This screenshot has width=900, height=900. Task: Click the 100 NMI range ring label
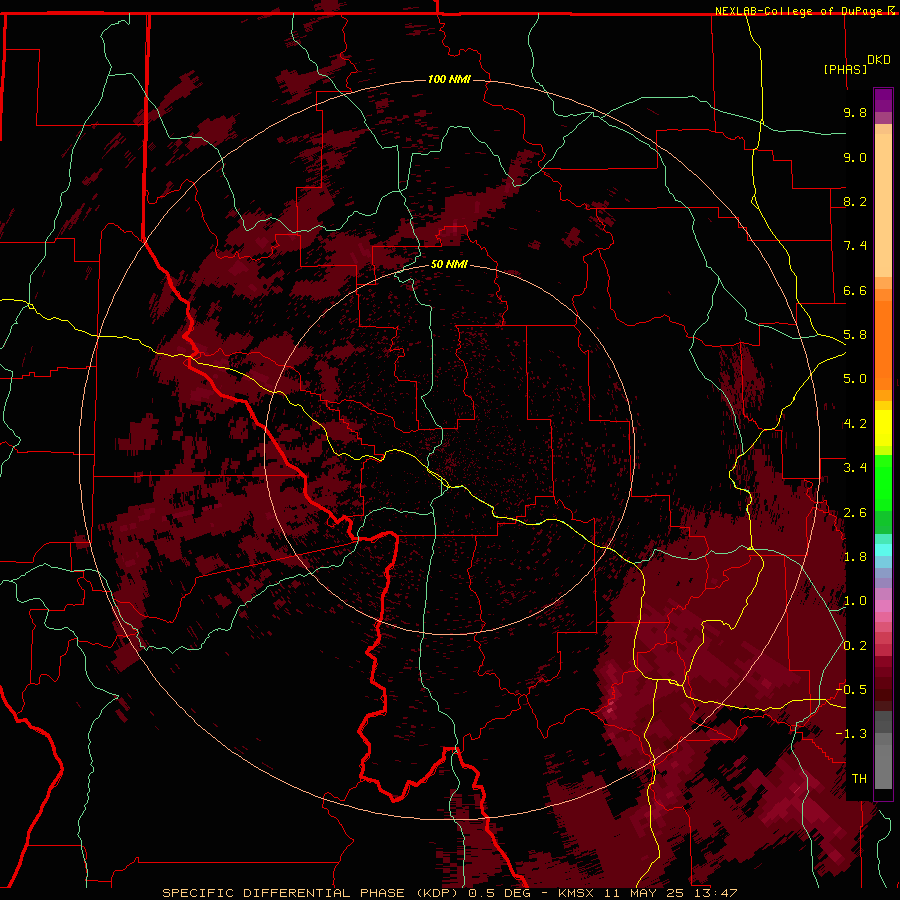click(x=449, y=79)
